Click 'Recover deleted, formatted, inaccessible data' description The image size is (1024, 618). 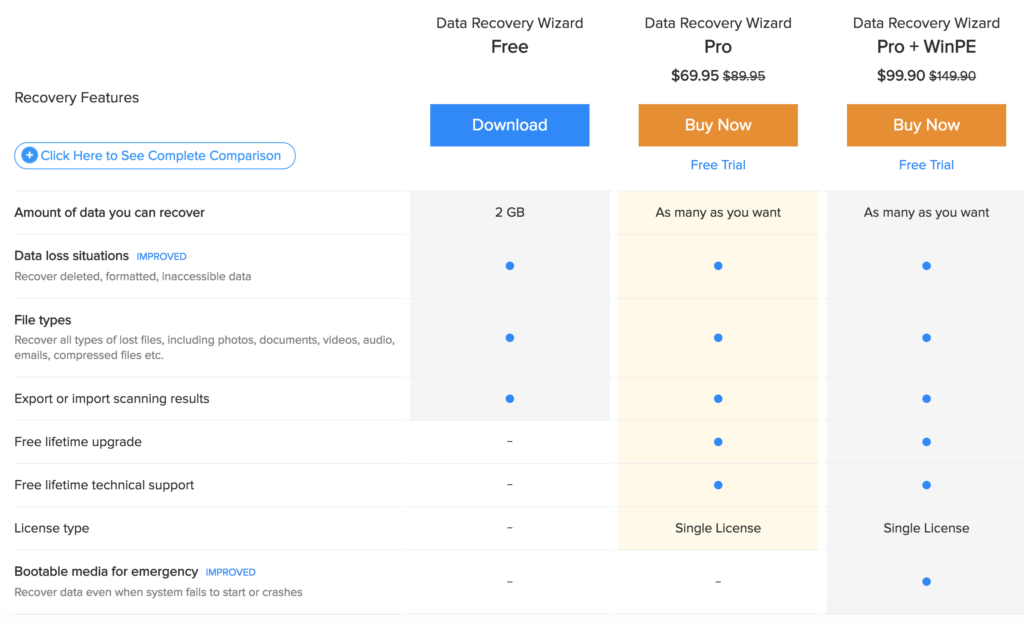[133, 276]
